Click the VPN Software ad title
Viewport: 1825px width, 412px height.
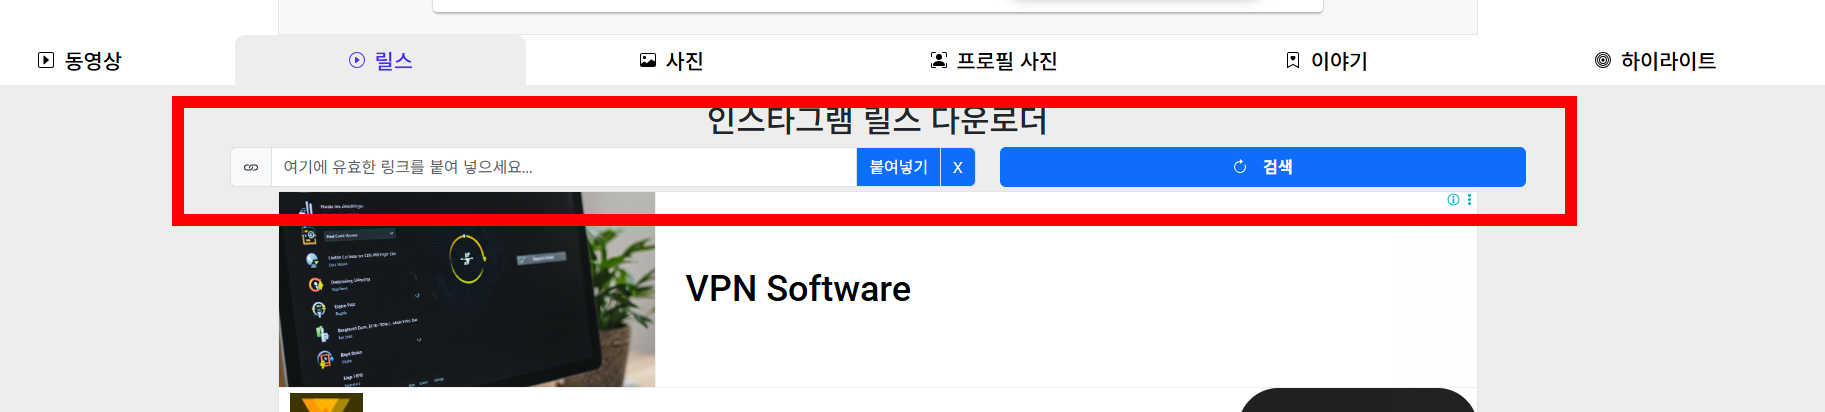pos(798,289)
